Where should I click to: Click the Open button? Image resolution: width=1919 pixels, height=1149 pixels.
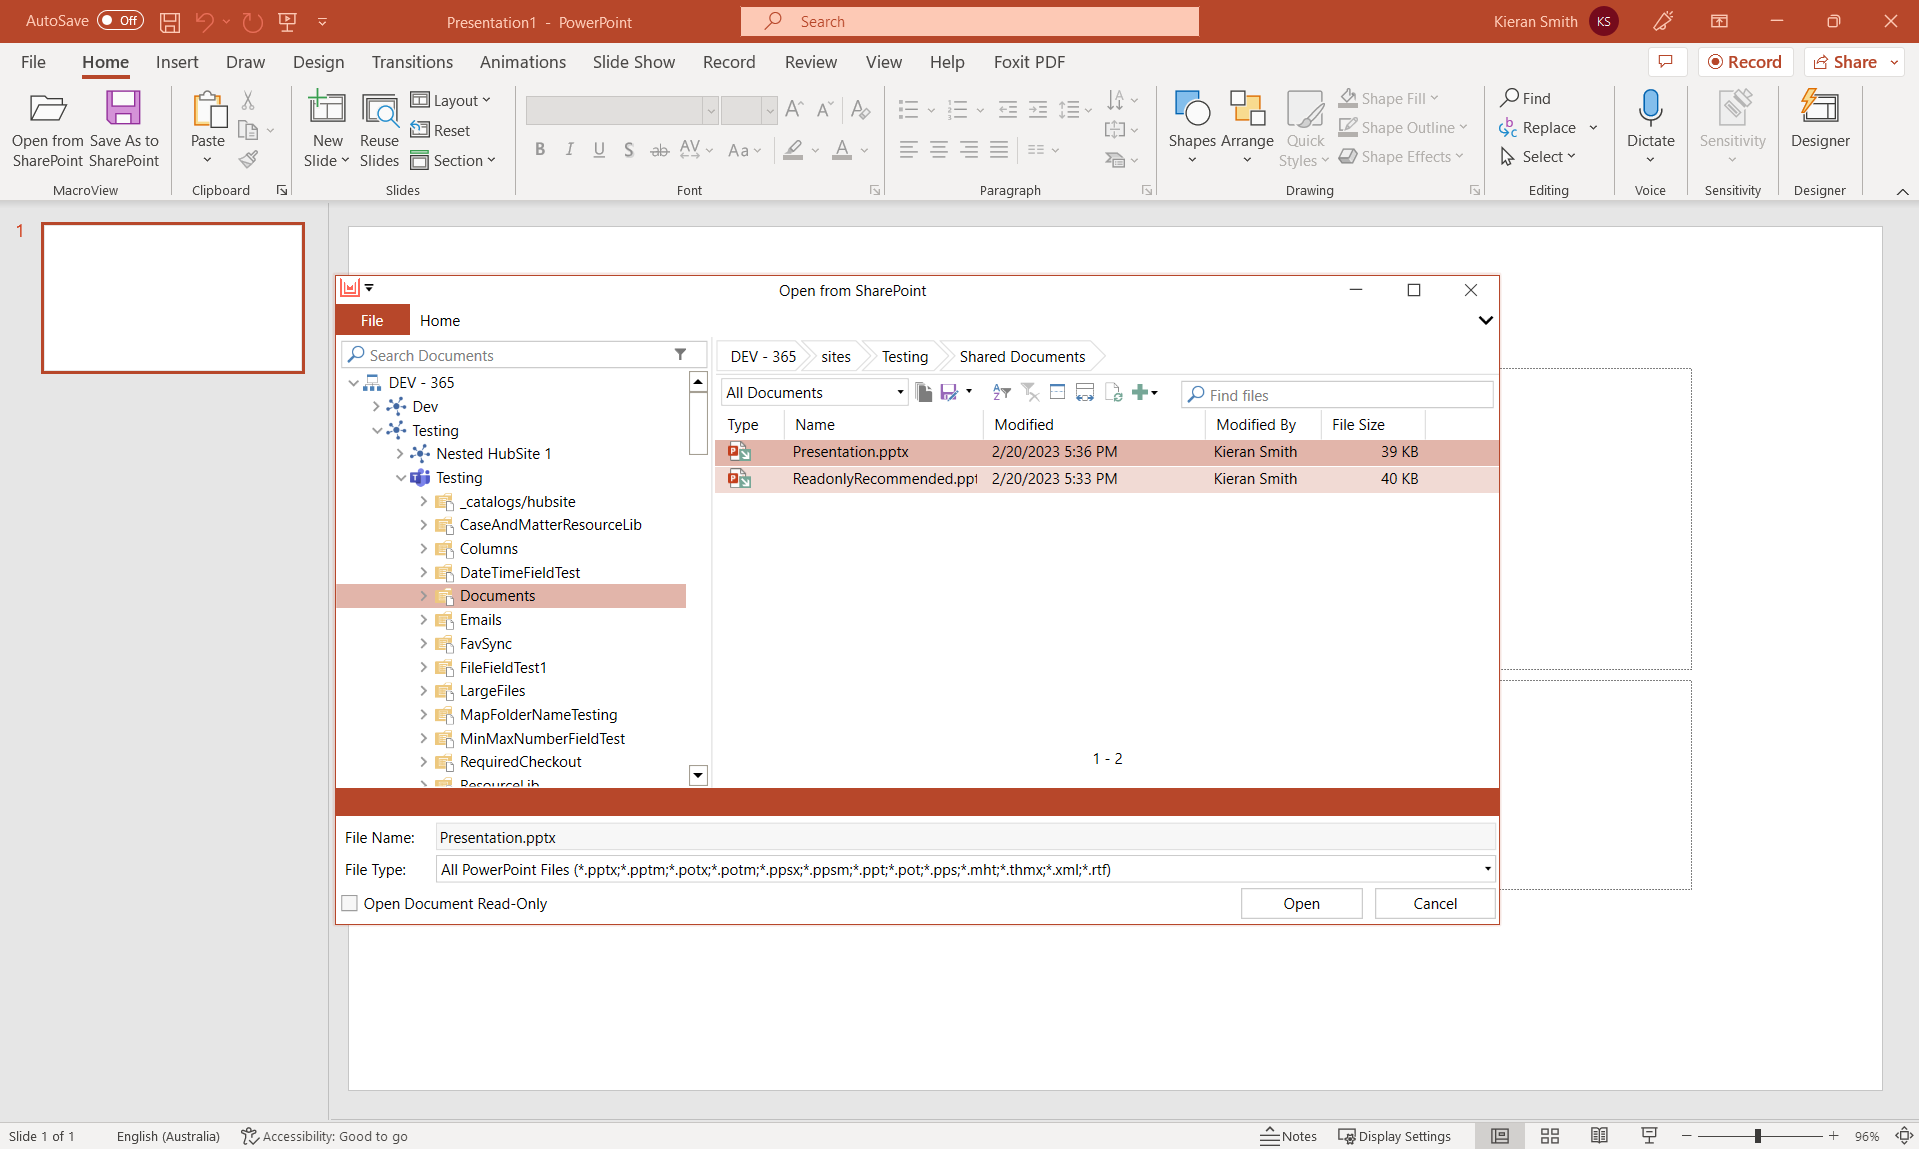tap(1301, 903)
